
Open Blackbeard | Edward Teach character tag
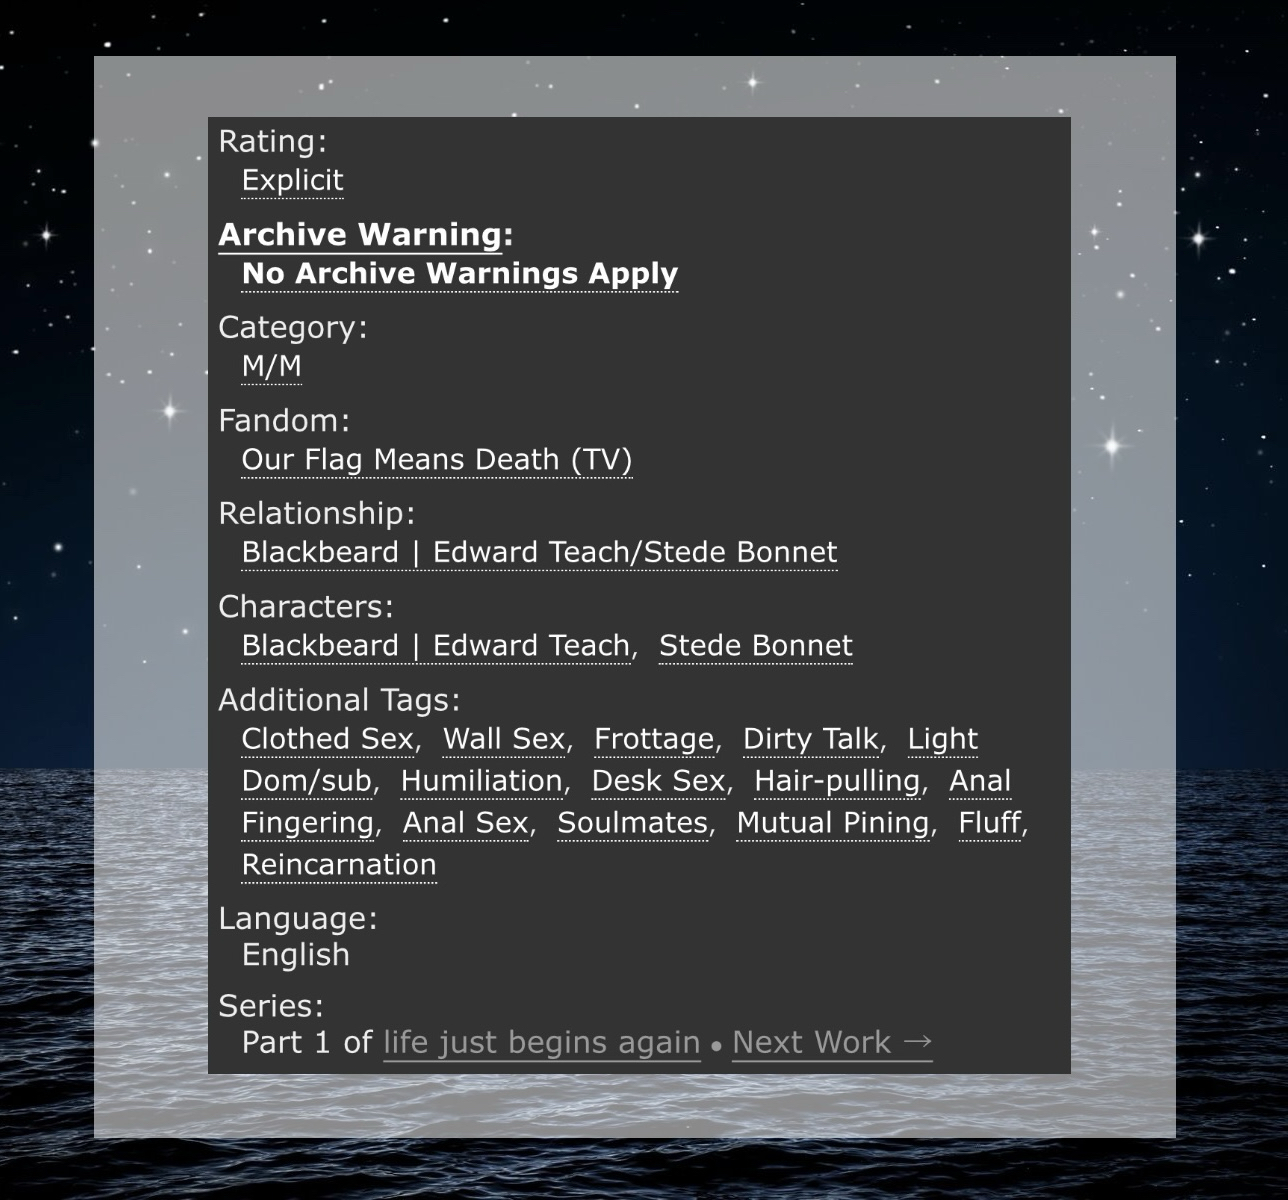click(435, 646)
